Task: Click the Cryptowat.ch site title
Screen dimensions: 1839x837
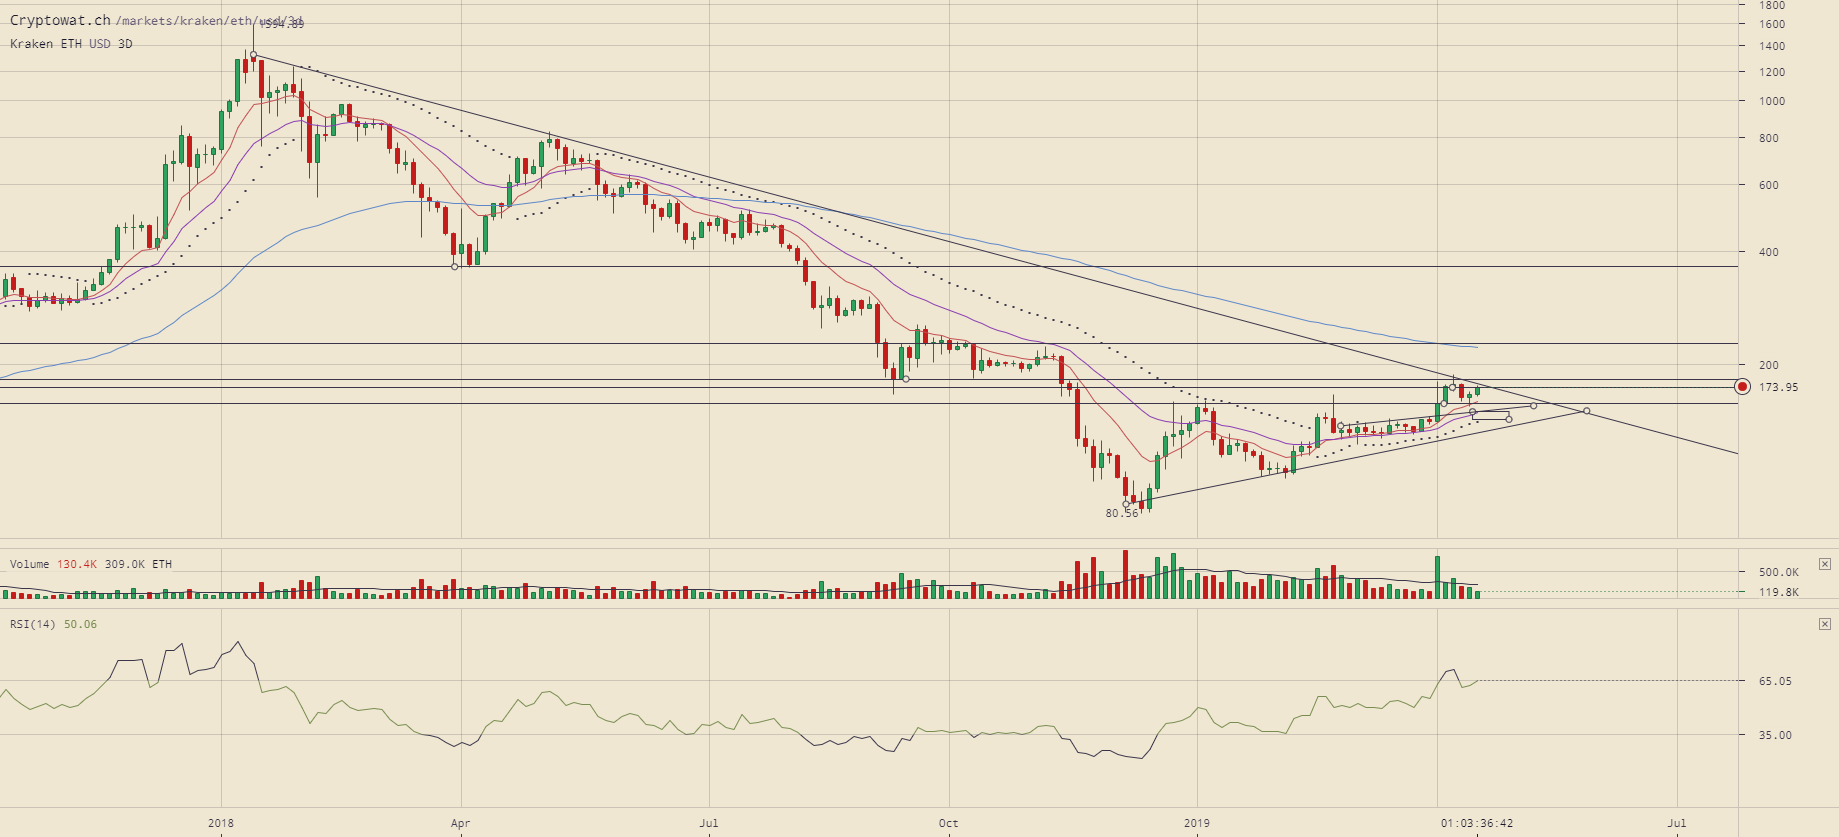Action: pyautogui.click(x=60, y=20)
